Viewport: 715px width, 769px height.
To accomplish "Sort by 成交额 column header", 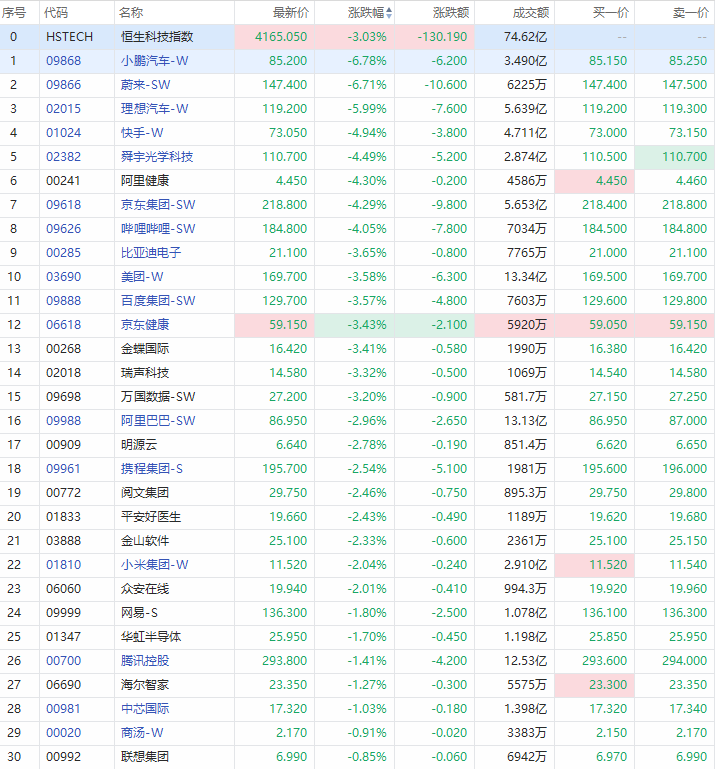I will click(x=531, y=13).
